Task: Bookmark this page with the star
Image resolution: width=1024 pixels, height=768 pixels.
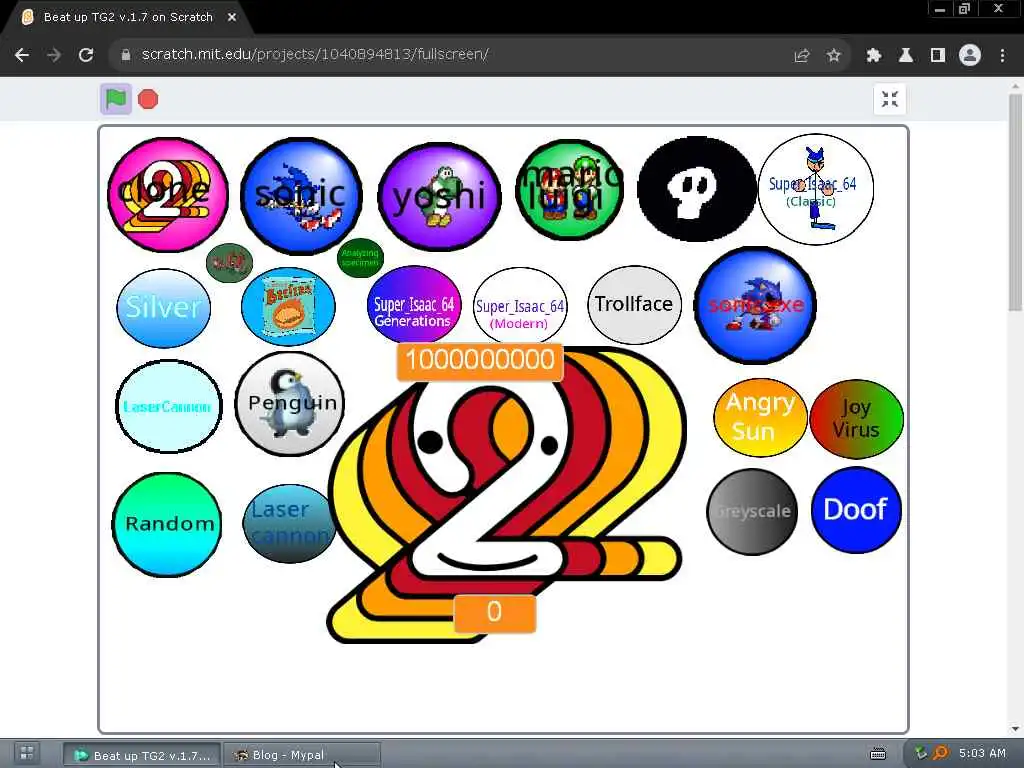Action: point(834,56)
